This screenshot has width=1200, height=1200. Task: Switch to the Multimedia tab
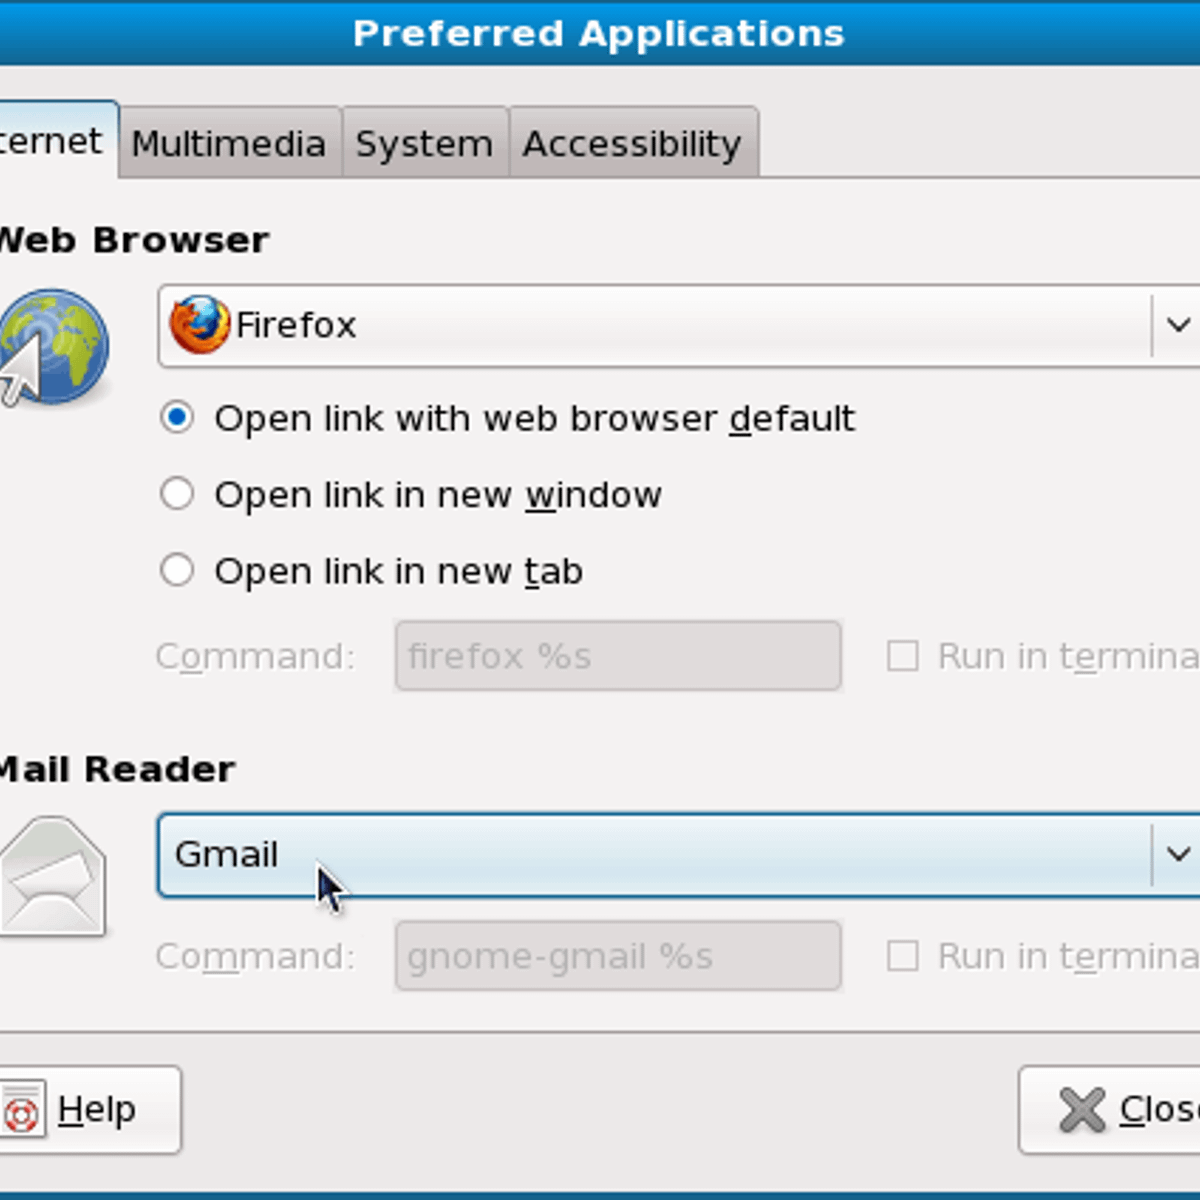click(229, 144)
